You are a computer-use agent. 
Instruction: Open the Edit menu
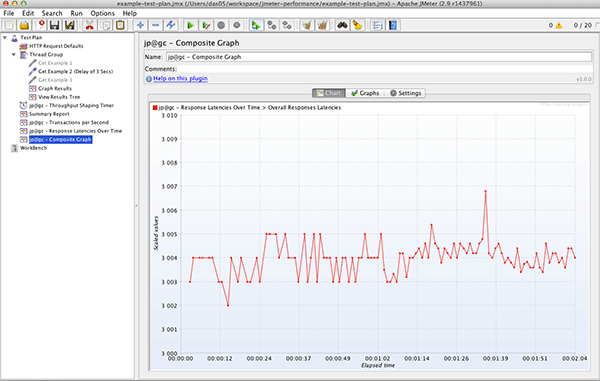click(x=28, y=13)
